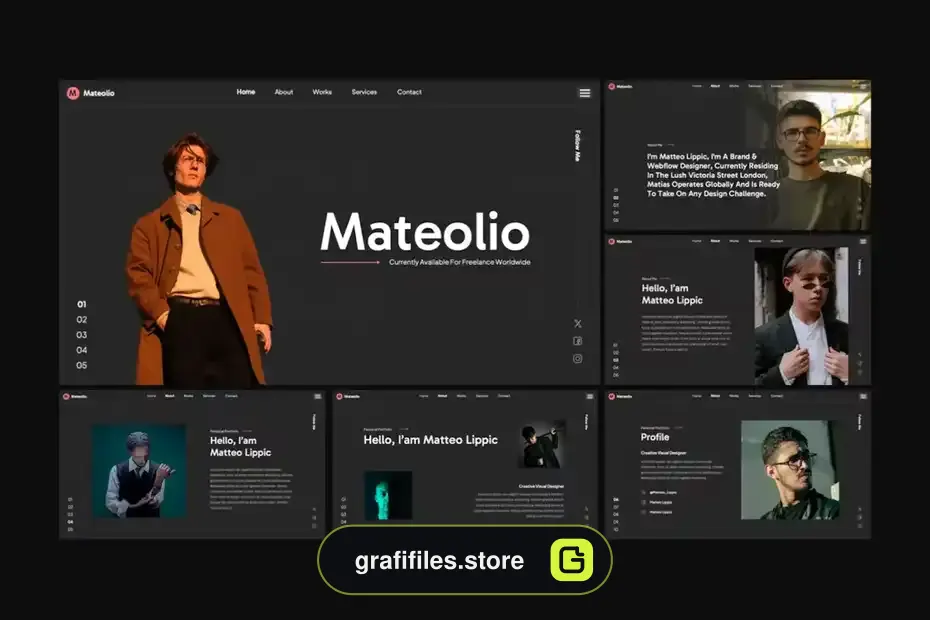The width and height of the screenshot is (930, 620).
Task: Open the X (Twitter) social icon in hero panel
Action: [x=578, y=323]
